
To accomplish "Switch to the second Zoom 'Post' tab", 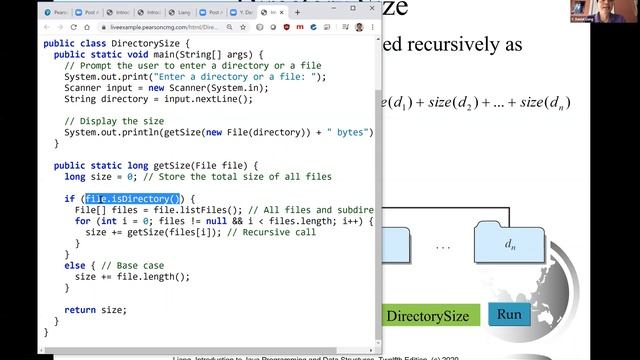I will [211, 13].
